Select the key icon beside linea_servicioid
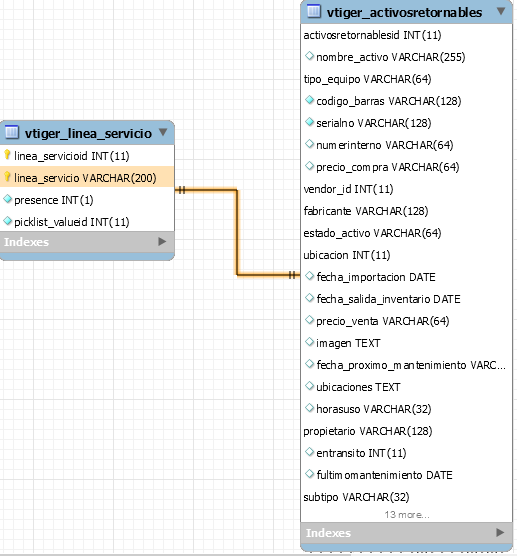This screenshot has width=517, height=556. click(x=7, y=155)
